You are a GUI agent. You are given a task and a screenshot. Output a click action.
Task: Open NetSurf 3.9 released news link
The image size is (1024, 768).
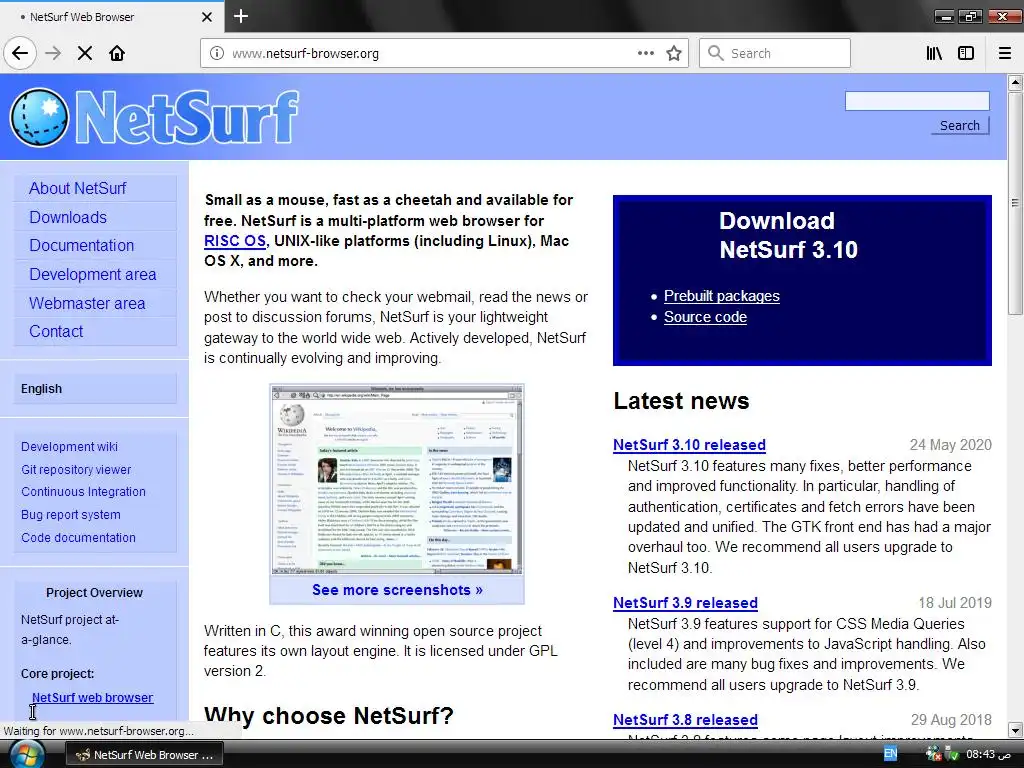pyautogui.click(x=685, y=603)
